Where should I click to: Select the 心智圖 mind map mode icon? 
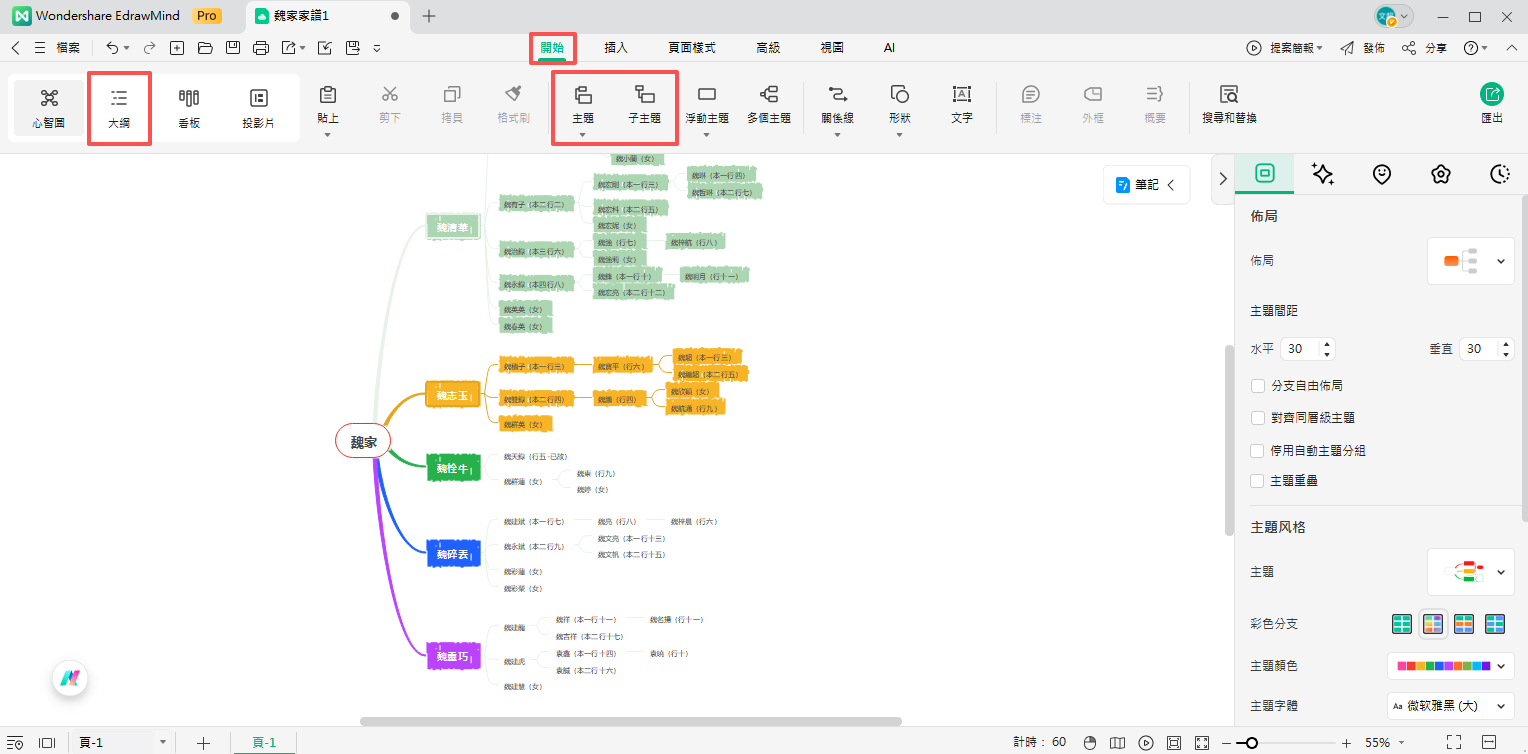(47, 105)
